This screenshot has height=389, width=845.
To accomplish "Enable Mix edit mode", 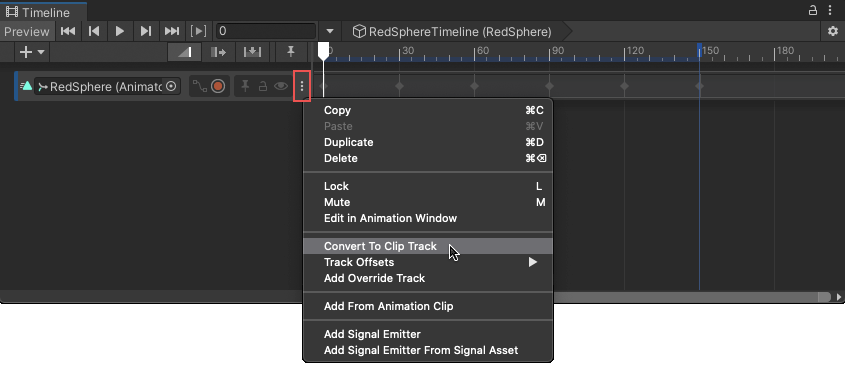I will coord(184,52).
